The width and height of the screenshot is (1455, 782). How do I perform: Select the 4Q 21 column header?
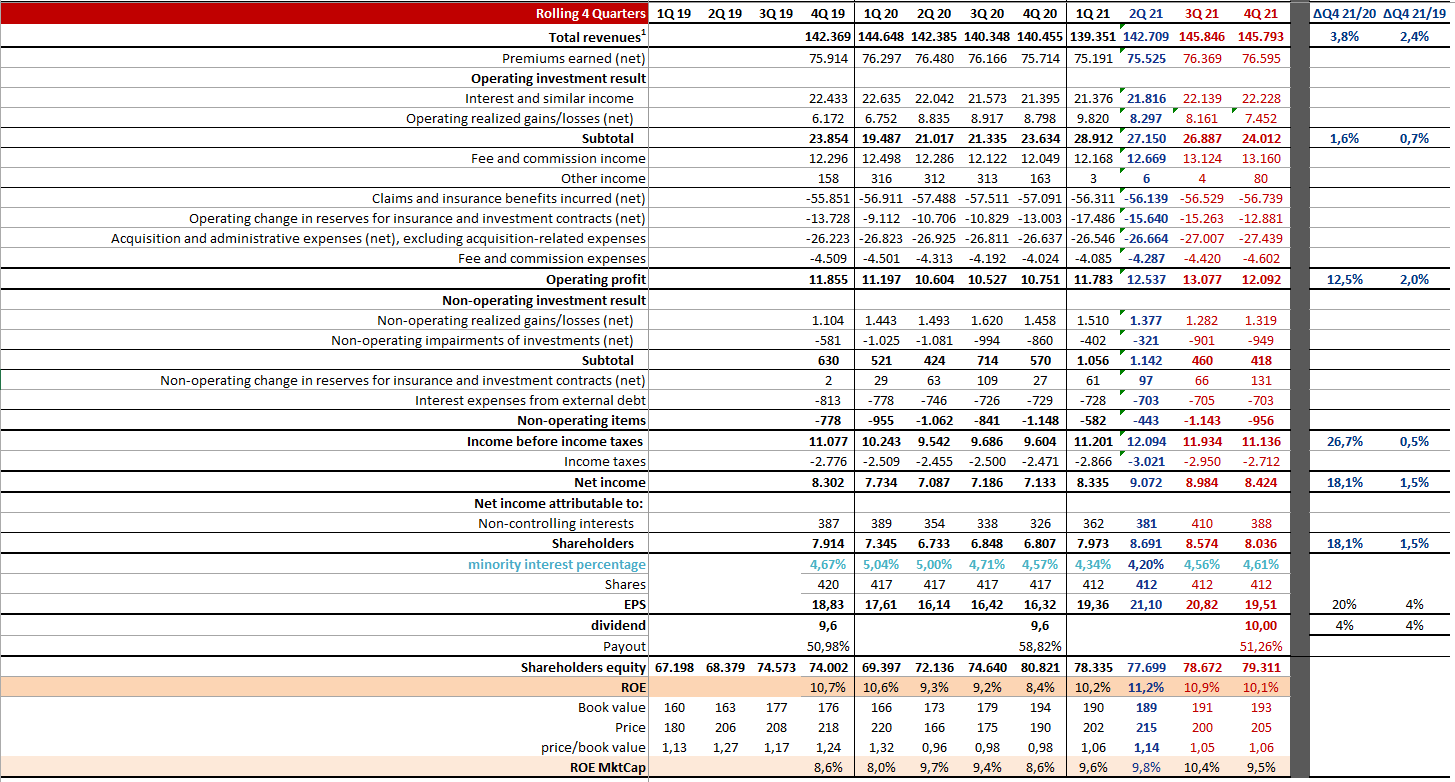coord(1260,14)
